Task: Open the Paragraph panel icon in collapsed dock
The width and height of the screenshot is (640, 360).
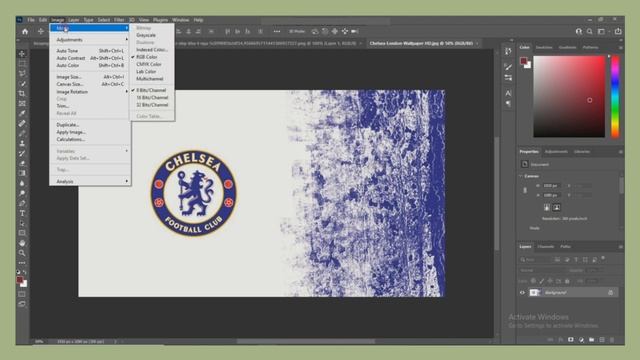Action: 508,104
